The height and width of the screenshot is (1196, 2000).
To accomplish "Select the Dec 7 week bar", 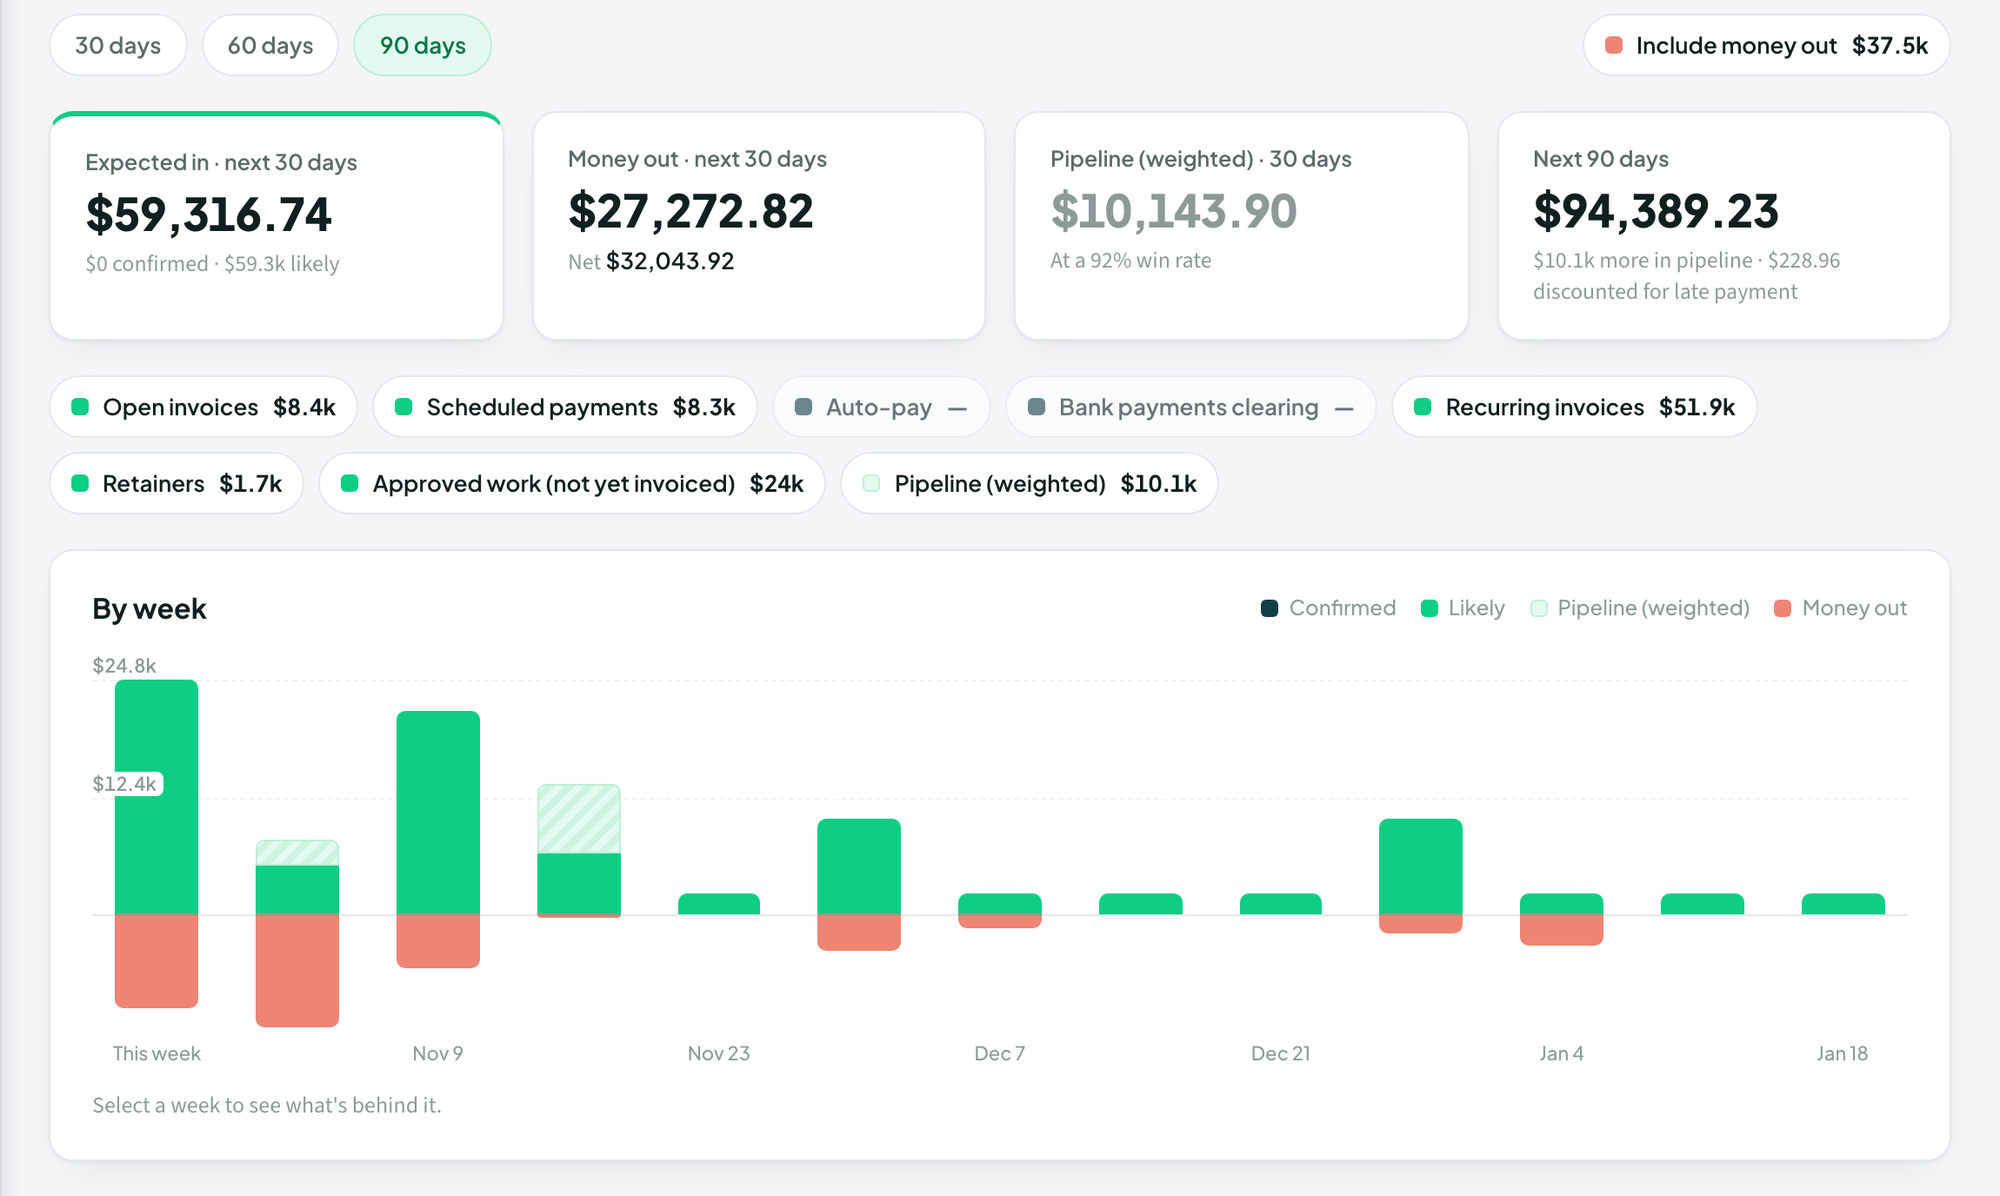I will coord(1000,904).
